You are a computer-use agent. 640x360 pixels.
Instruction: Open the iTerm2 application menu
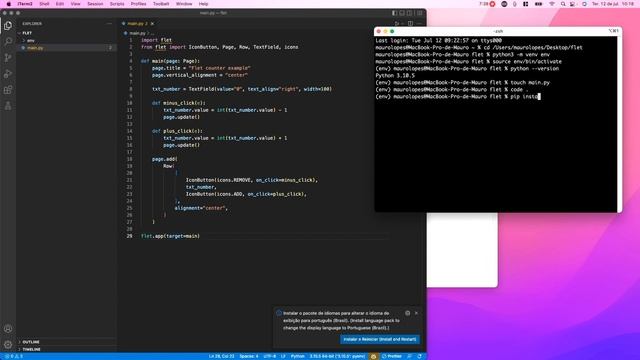25,4
